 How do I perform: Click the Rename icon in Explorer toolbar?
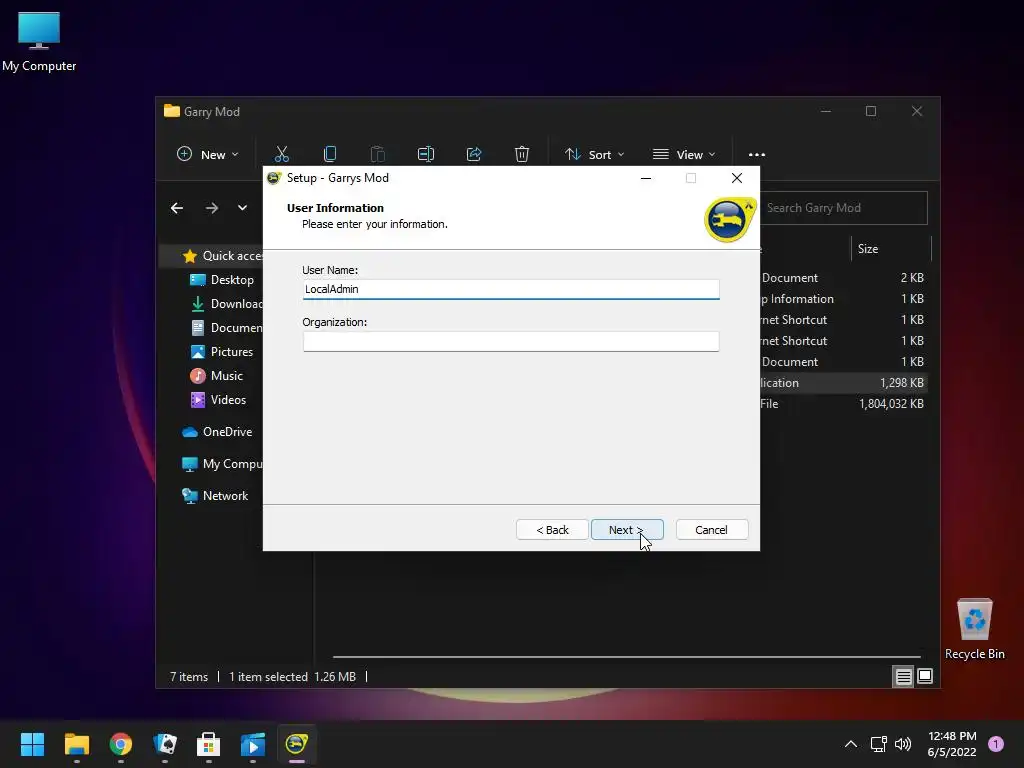click(x=426, y=154)
